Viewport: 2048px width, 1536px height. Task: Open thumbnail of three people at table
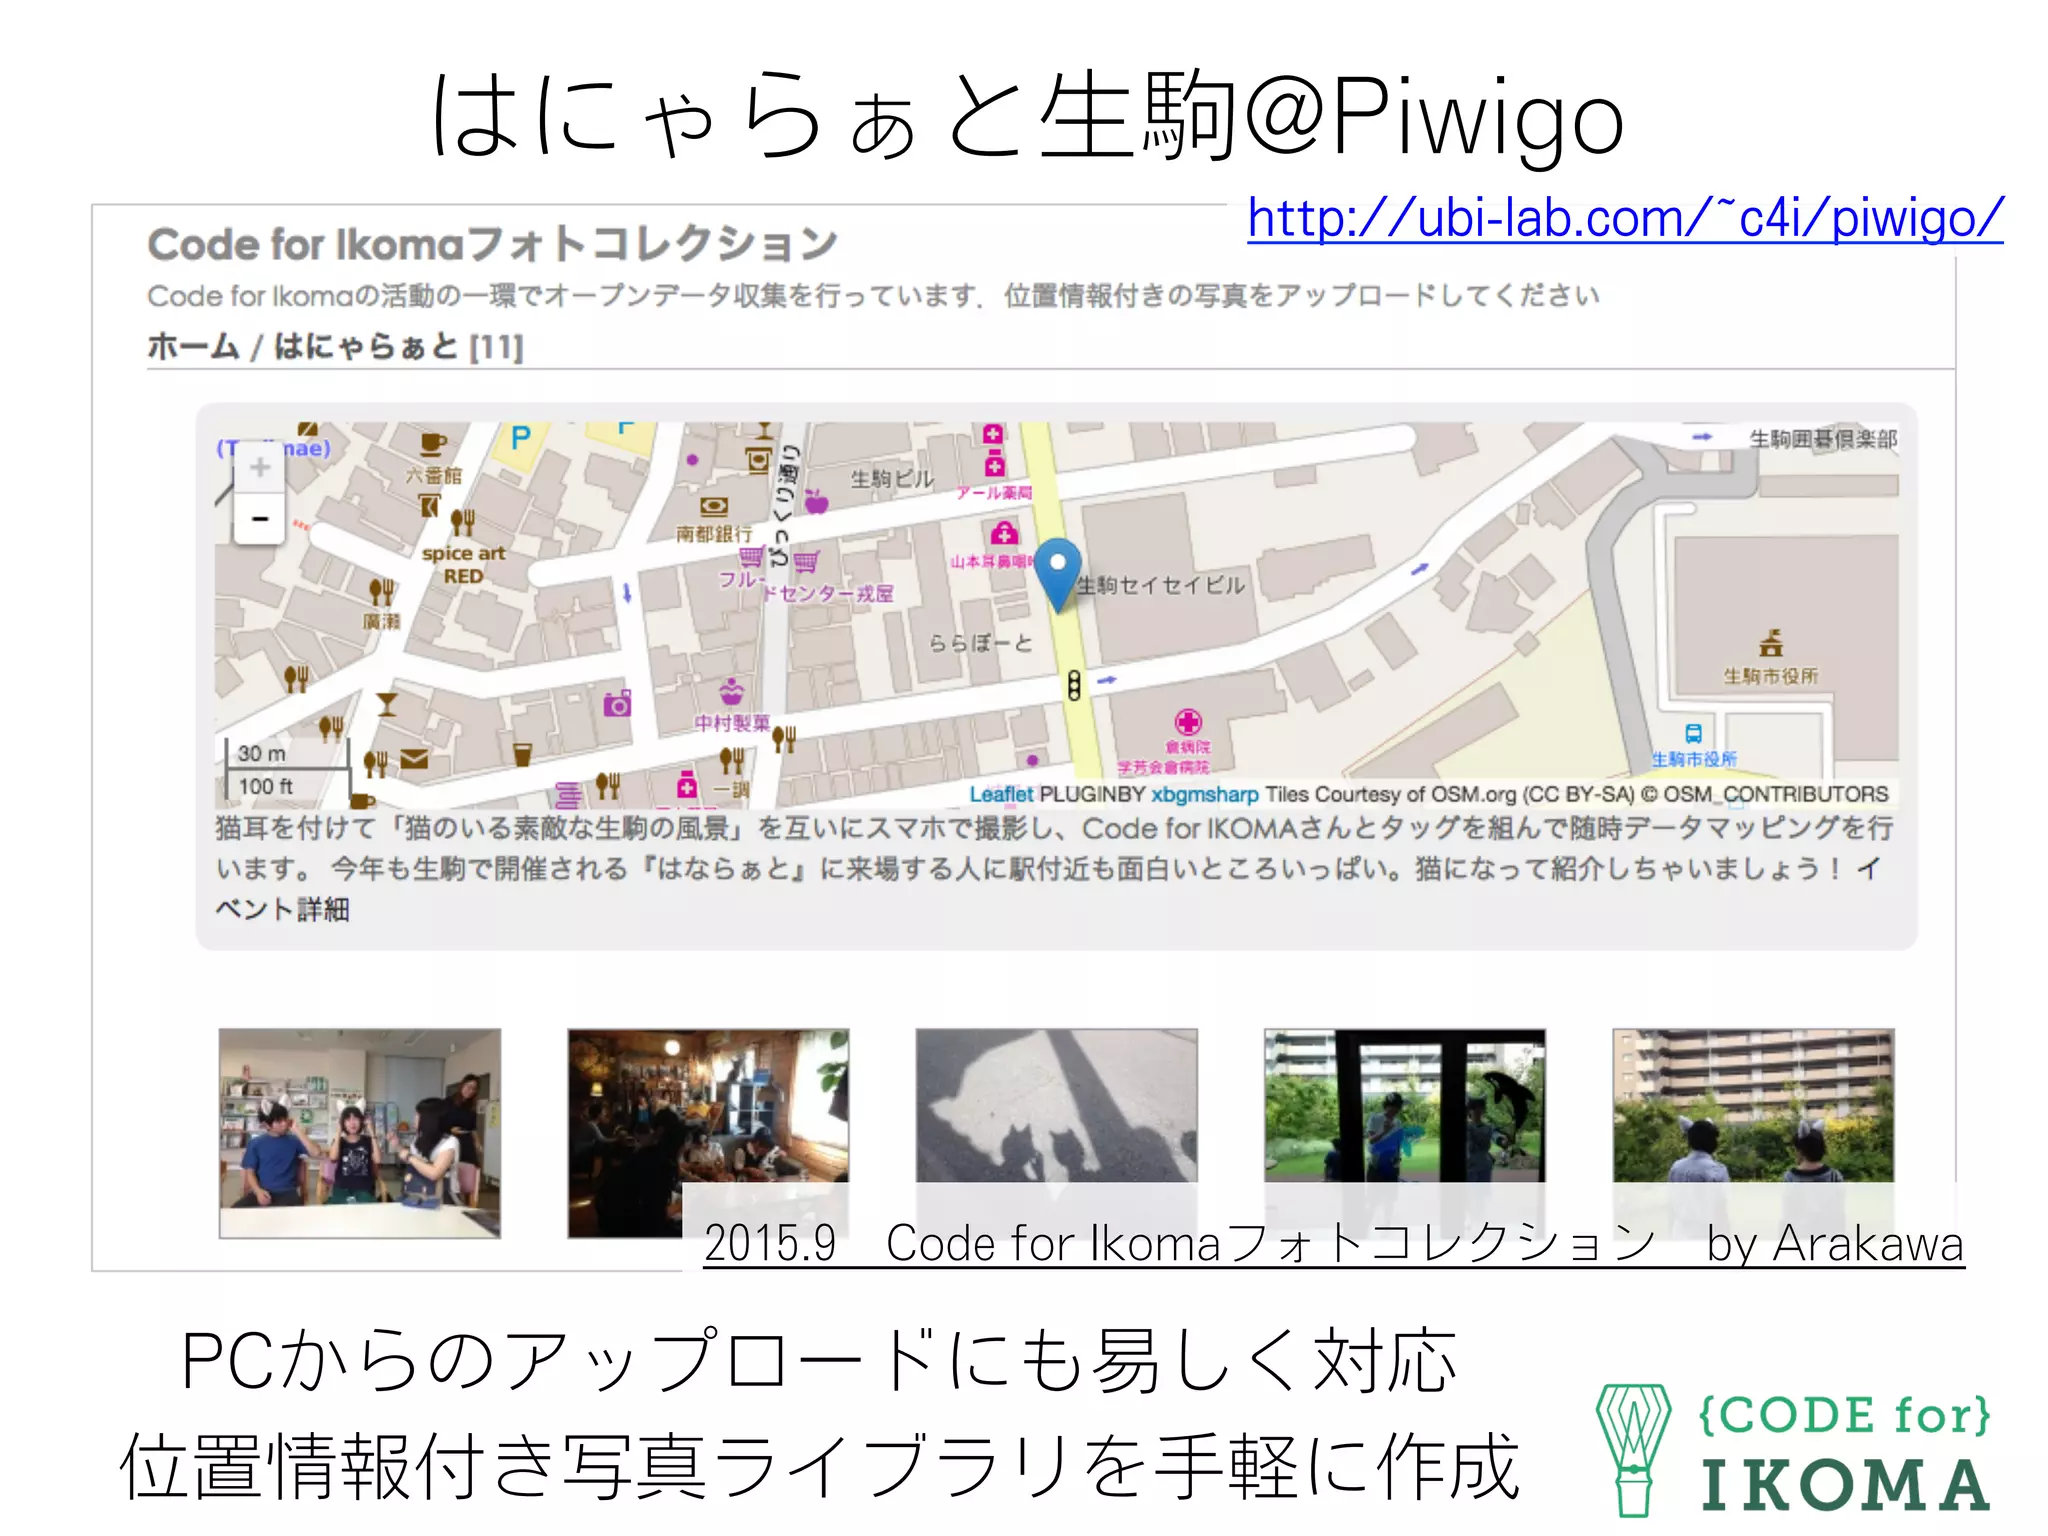point(360,1133)
